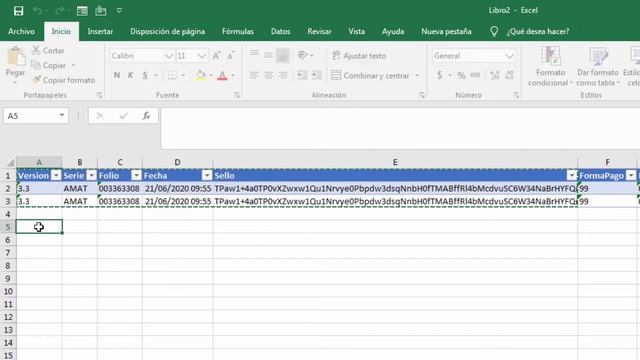Click the middle align icon
640x360 pixels.
pyautogui.click(x=268, y=55)
